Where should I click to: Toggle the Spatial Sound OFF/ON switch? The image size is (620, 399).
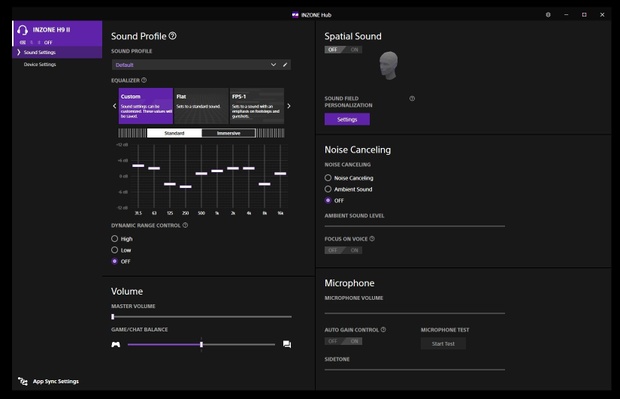pos(343,50)
